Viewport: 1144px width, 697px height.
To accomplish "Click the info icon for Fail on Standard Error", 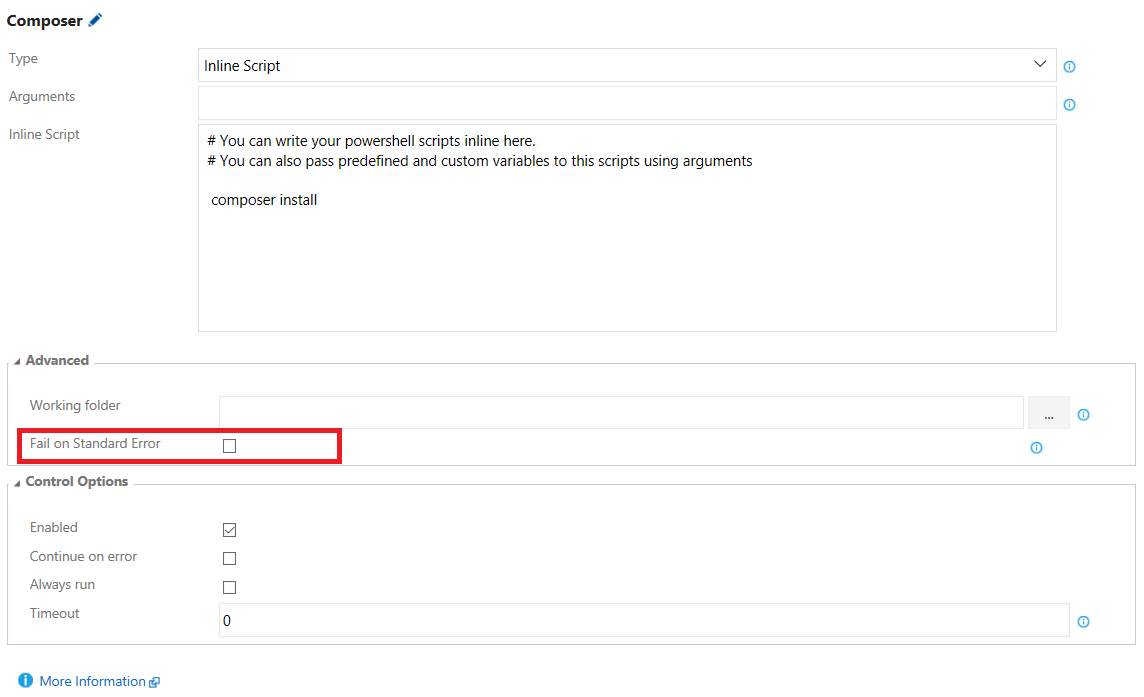I will click(1036, 448).
